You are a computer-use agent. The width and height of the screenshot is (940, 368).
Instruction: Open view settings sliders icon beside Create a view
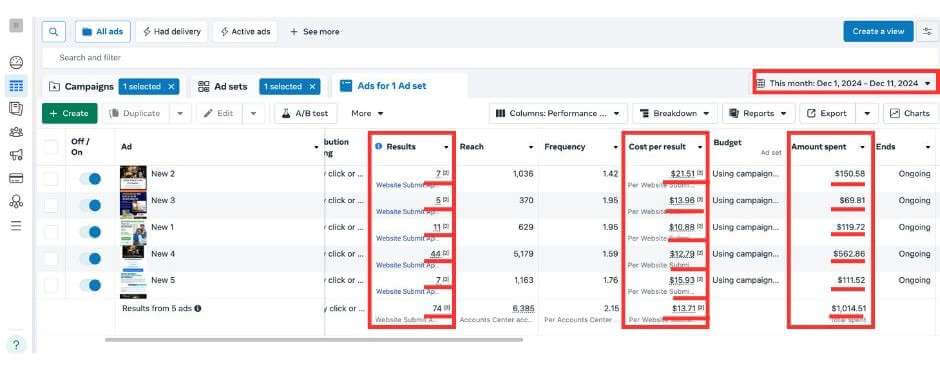coord(928,31)
